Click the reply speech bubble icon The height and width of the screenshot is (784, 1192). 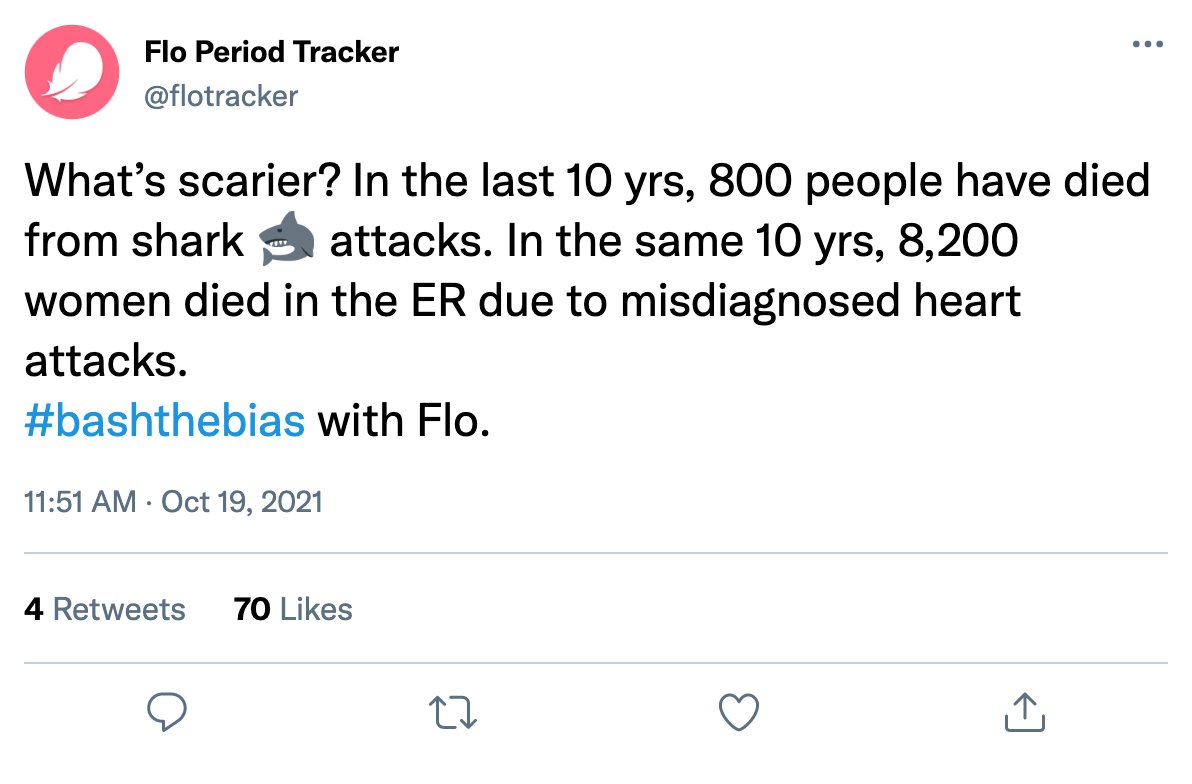point(166,713)
